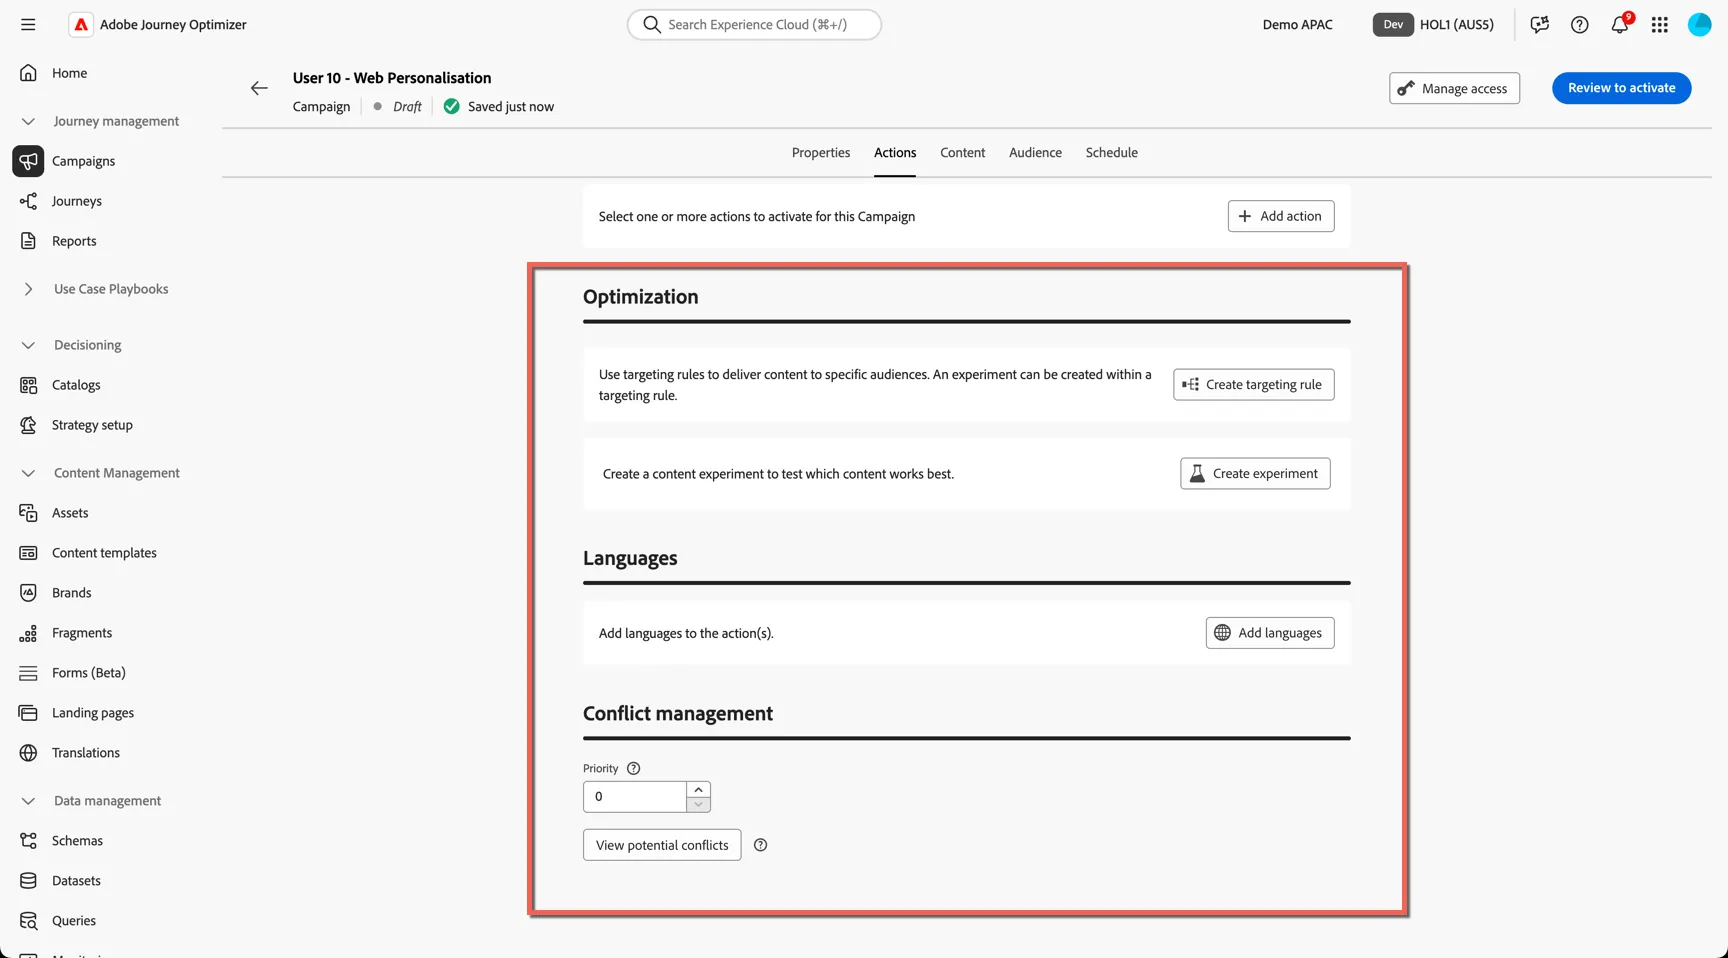Click the Home icon in sidebar

(28, 73)
